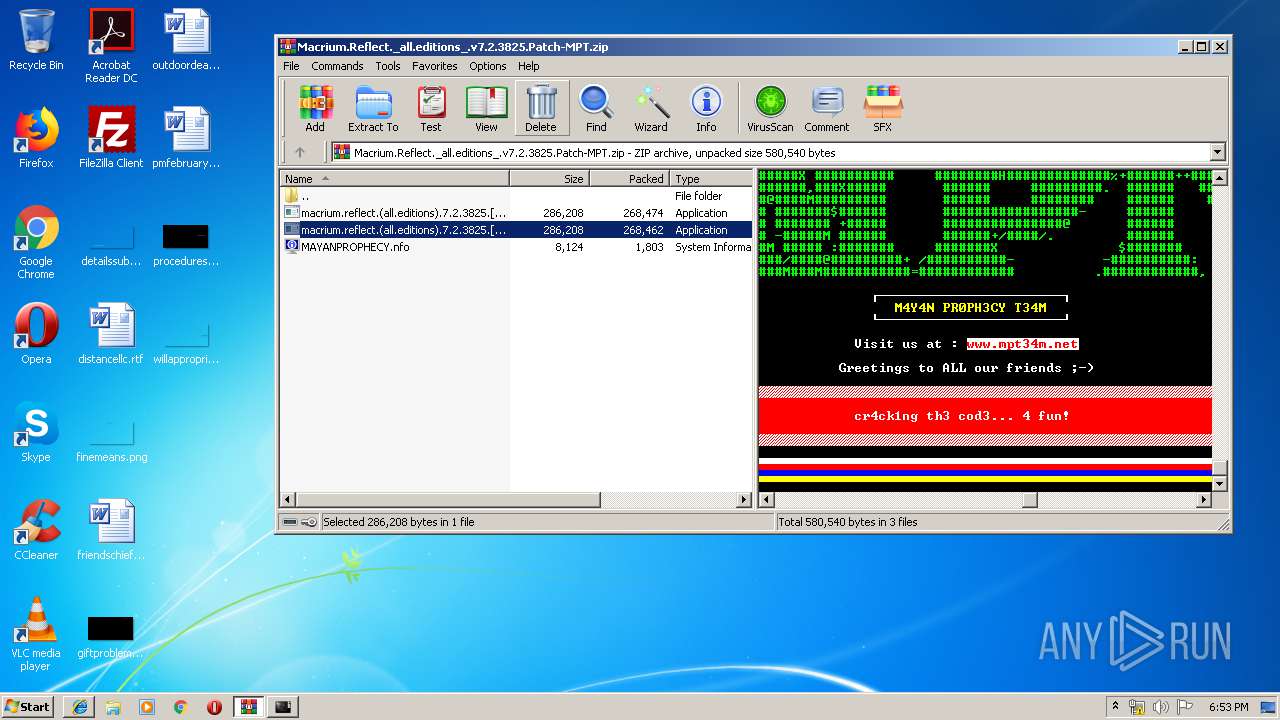This screenshot has width=1280, height=720.
Task: Open VLC media player desktop shortcut
Action: 36,634
